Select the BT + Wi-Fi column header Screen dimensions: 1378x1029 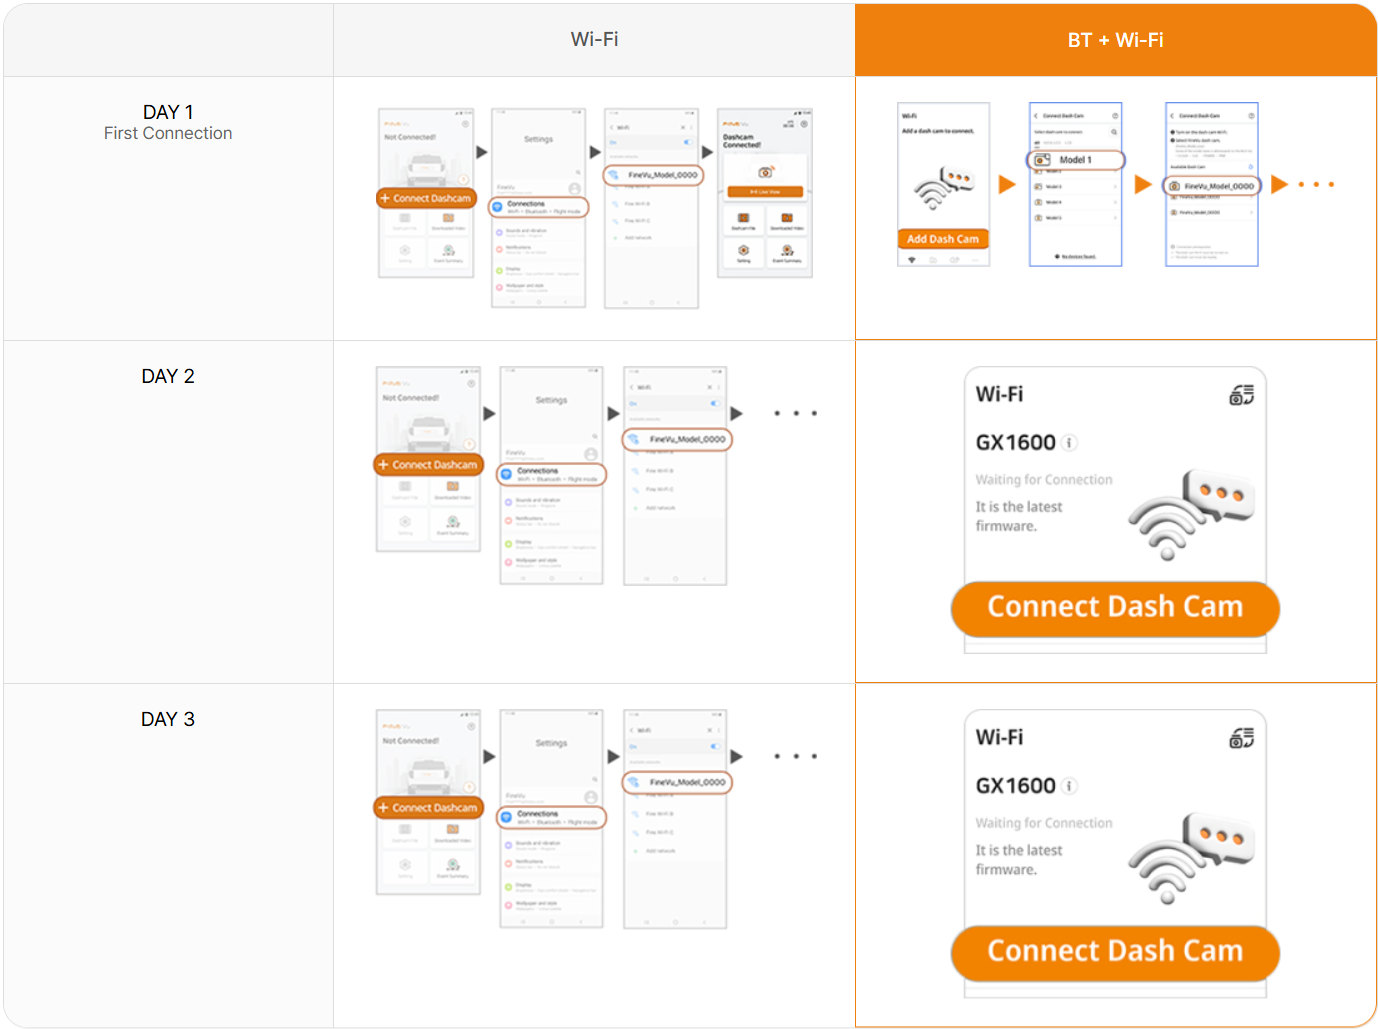(1115, 40)
